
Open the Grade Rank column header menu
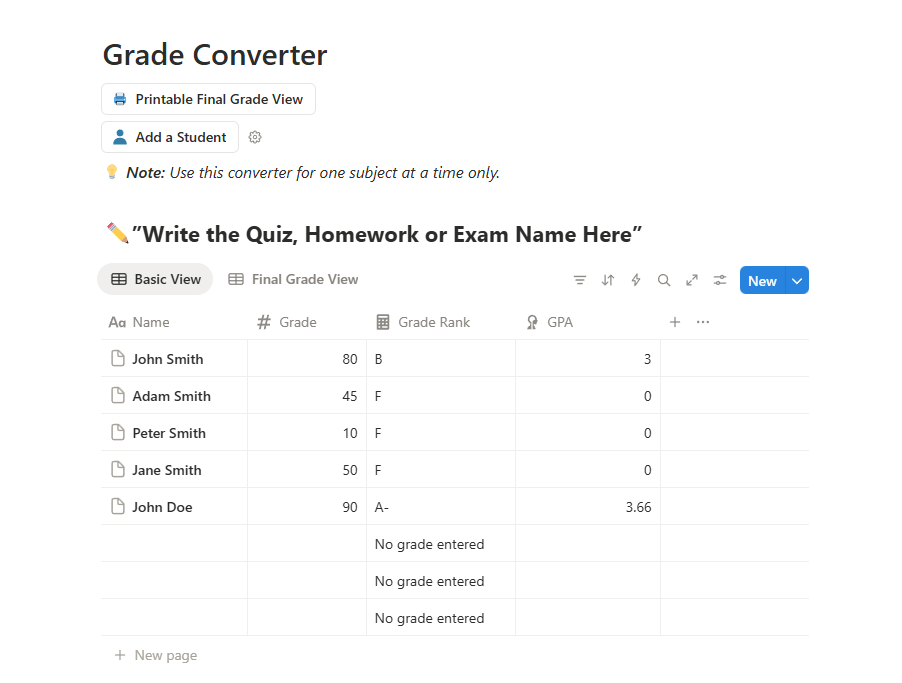433,322
